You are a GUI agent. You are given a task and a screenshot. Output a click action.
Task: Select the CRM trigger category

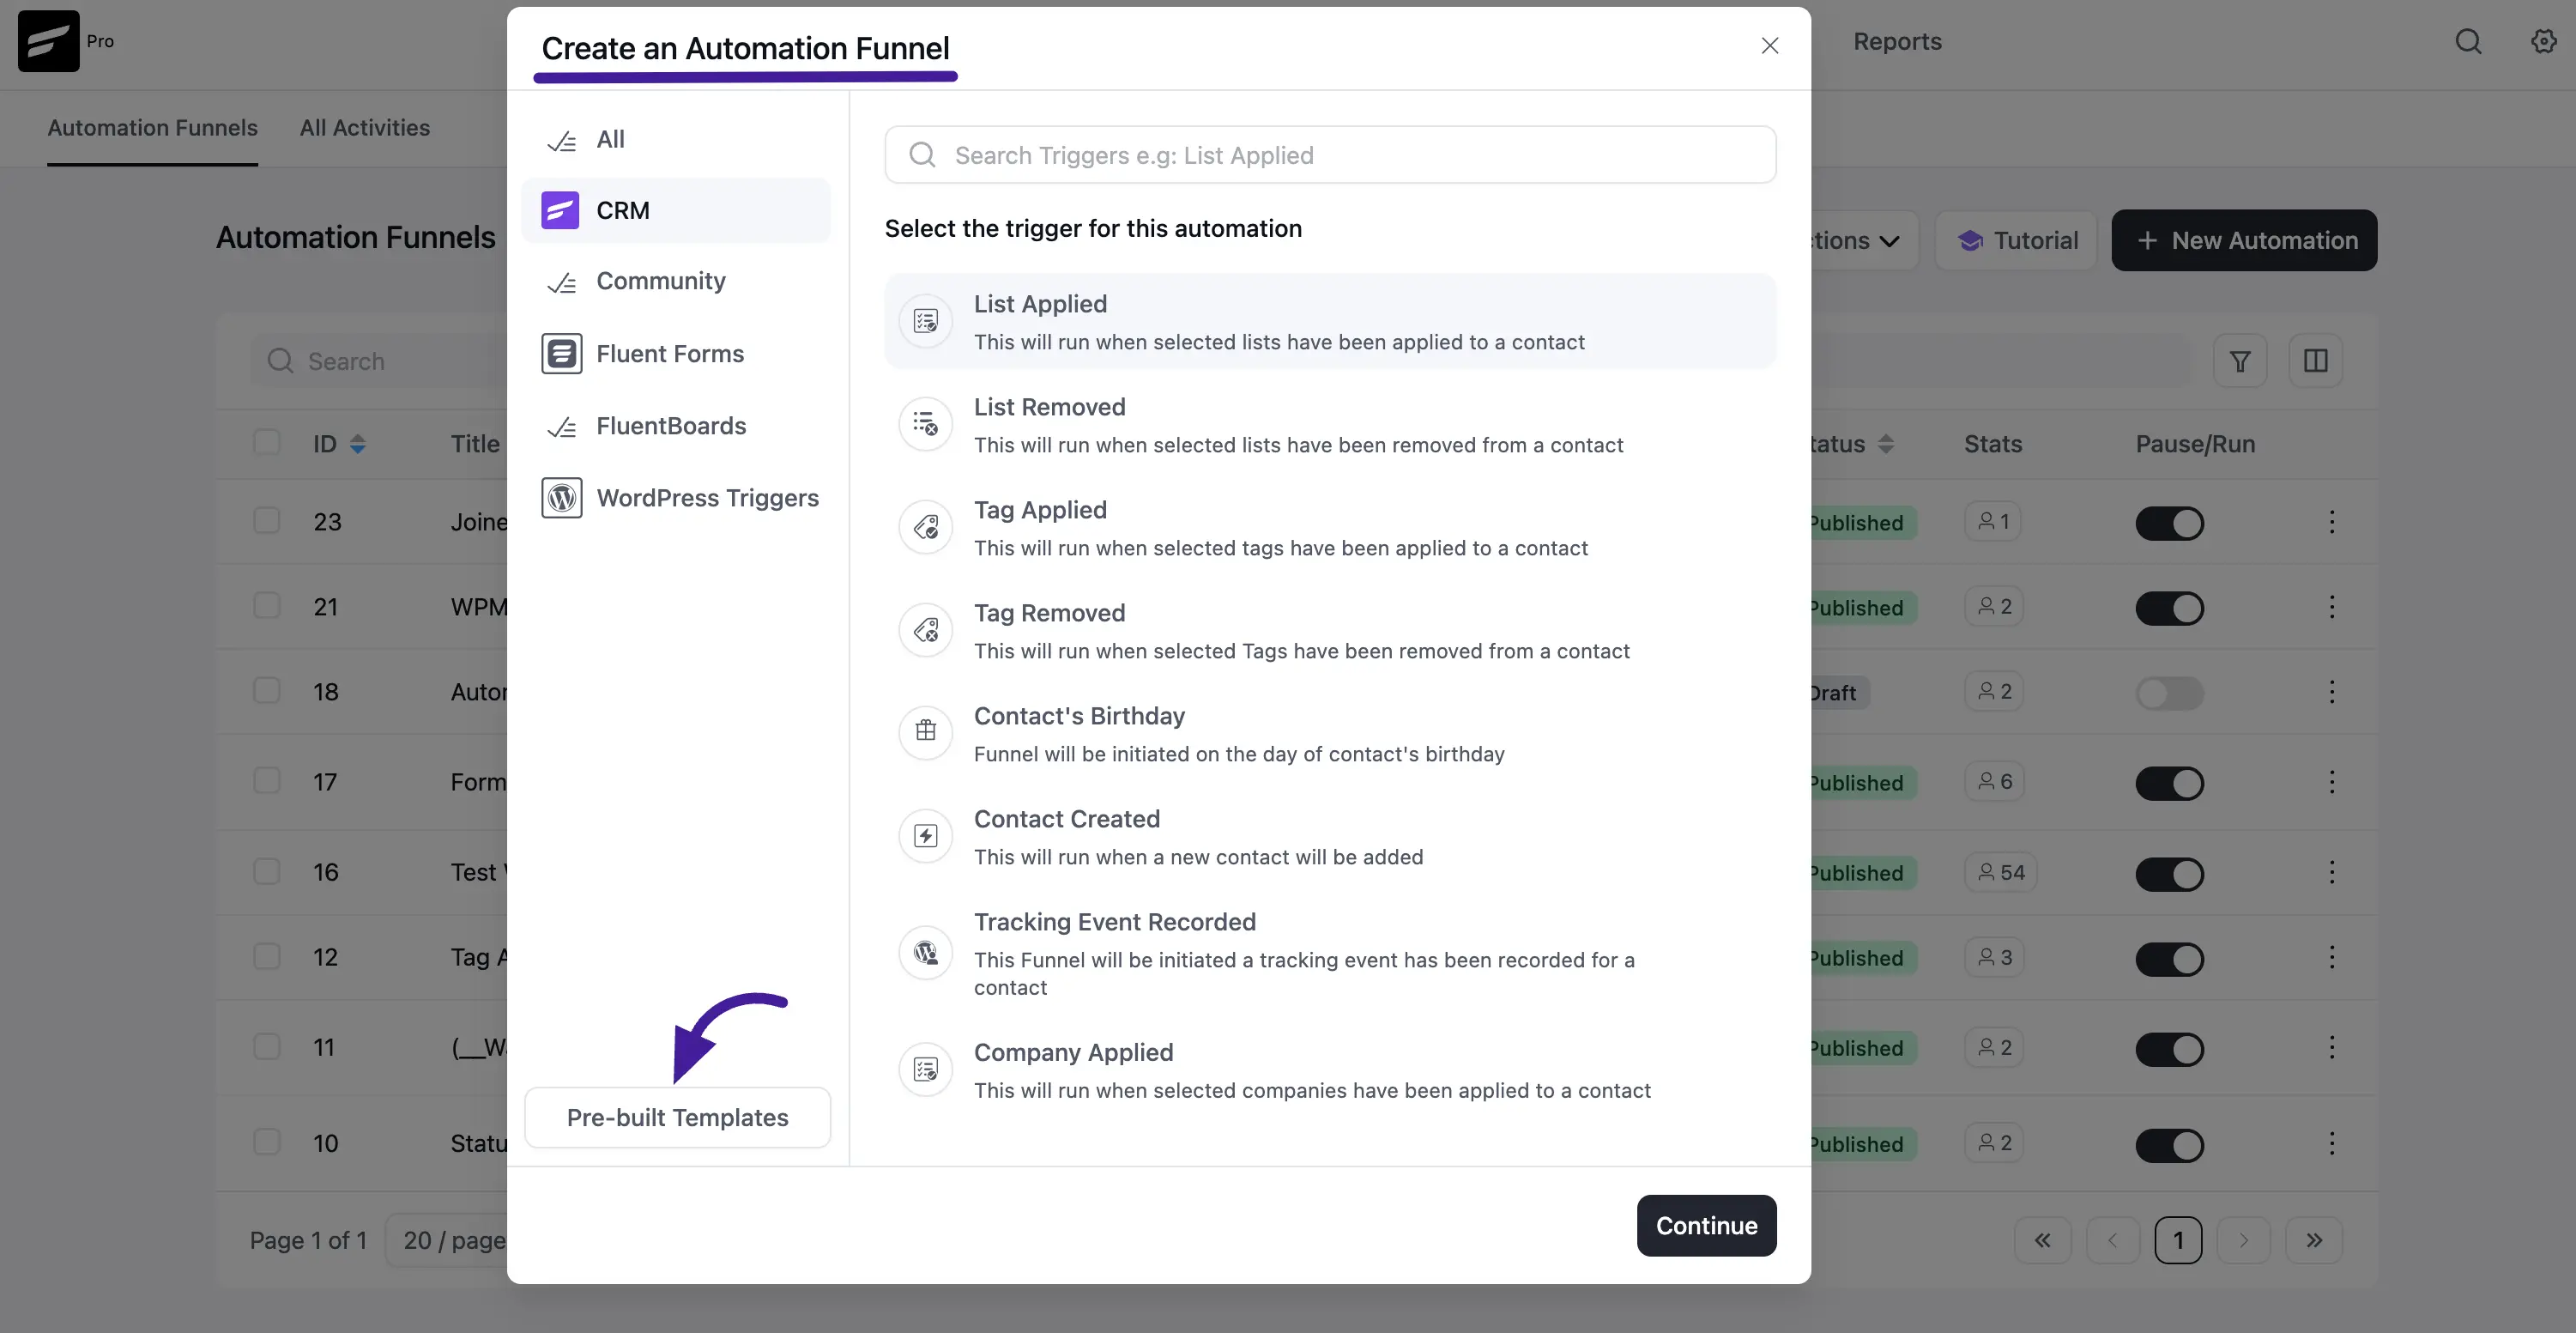click(676, 210)
